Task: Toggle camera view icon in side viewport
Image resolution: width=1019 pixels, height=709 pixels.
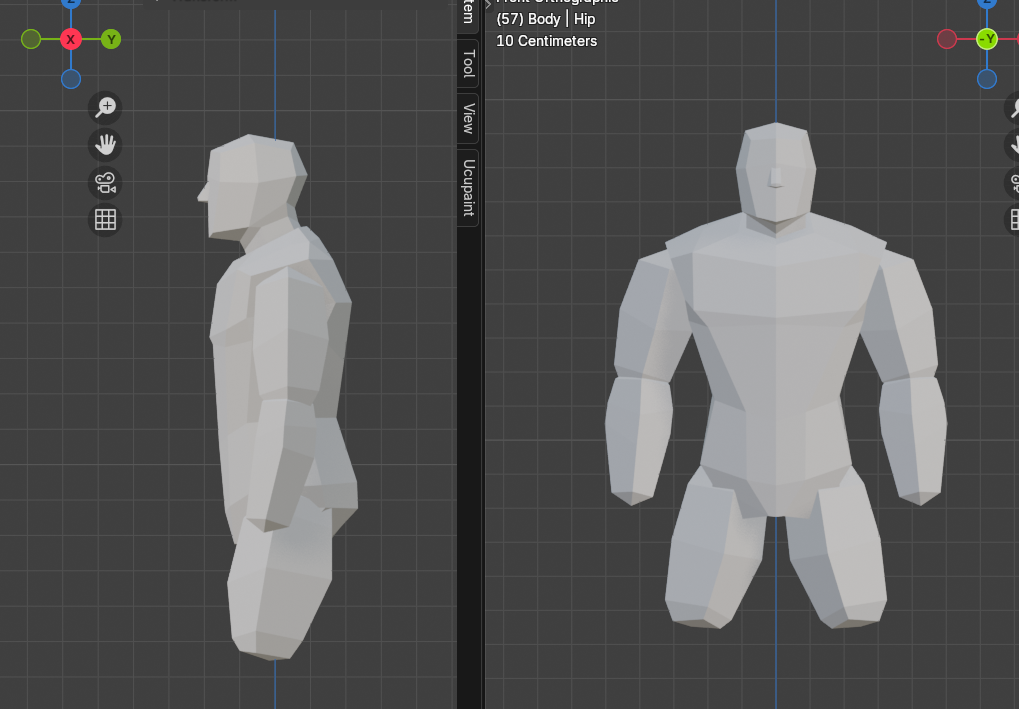Action: click(x=105, y=183)
